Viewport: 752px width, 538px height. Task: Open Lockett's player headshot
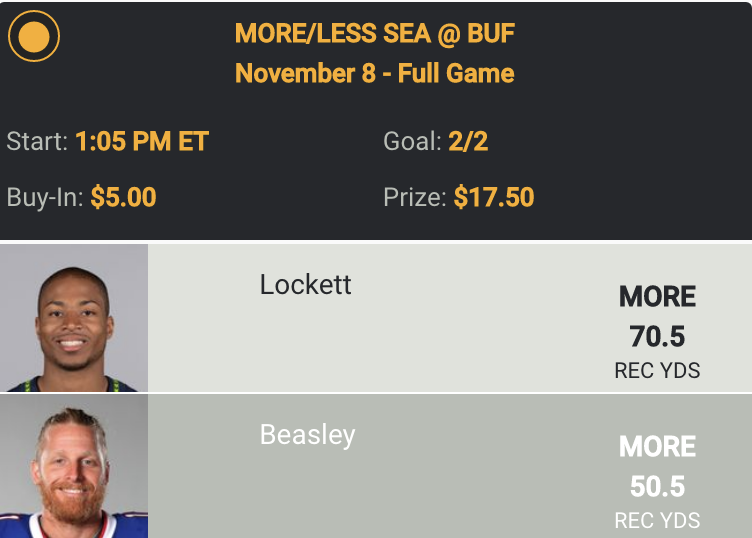(74, 317)
